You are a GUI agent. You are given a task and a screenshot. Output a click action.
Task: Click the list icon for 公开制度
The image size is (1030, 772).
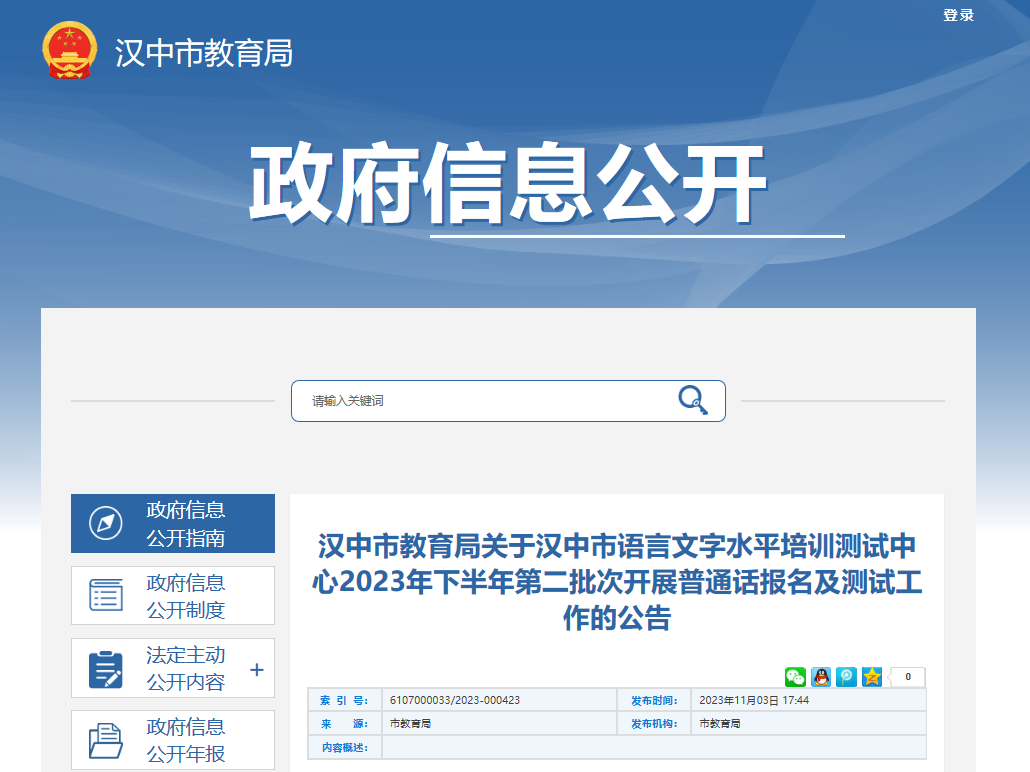point(106,595)
